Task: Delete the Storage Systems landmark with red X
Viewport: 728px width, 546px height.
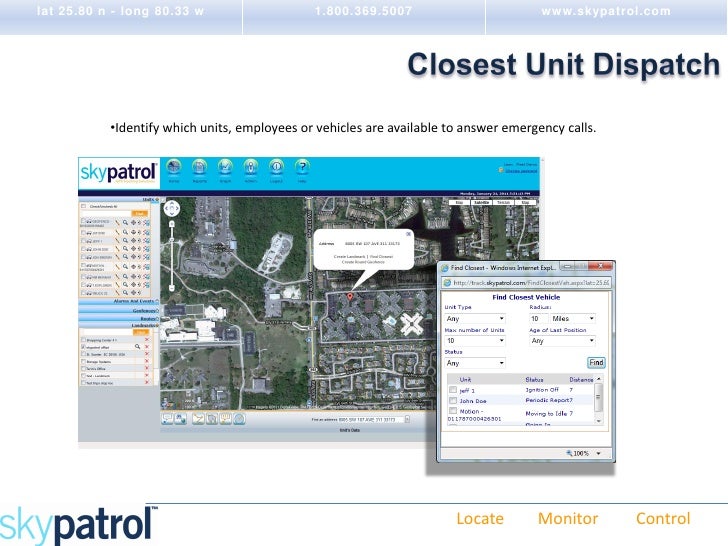Action: (x=147, y=362)
